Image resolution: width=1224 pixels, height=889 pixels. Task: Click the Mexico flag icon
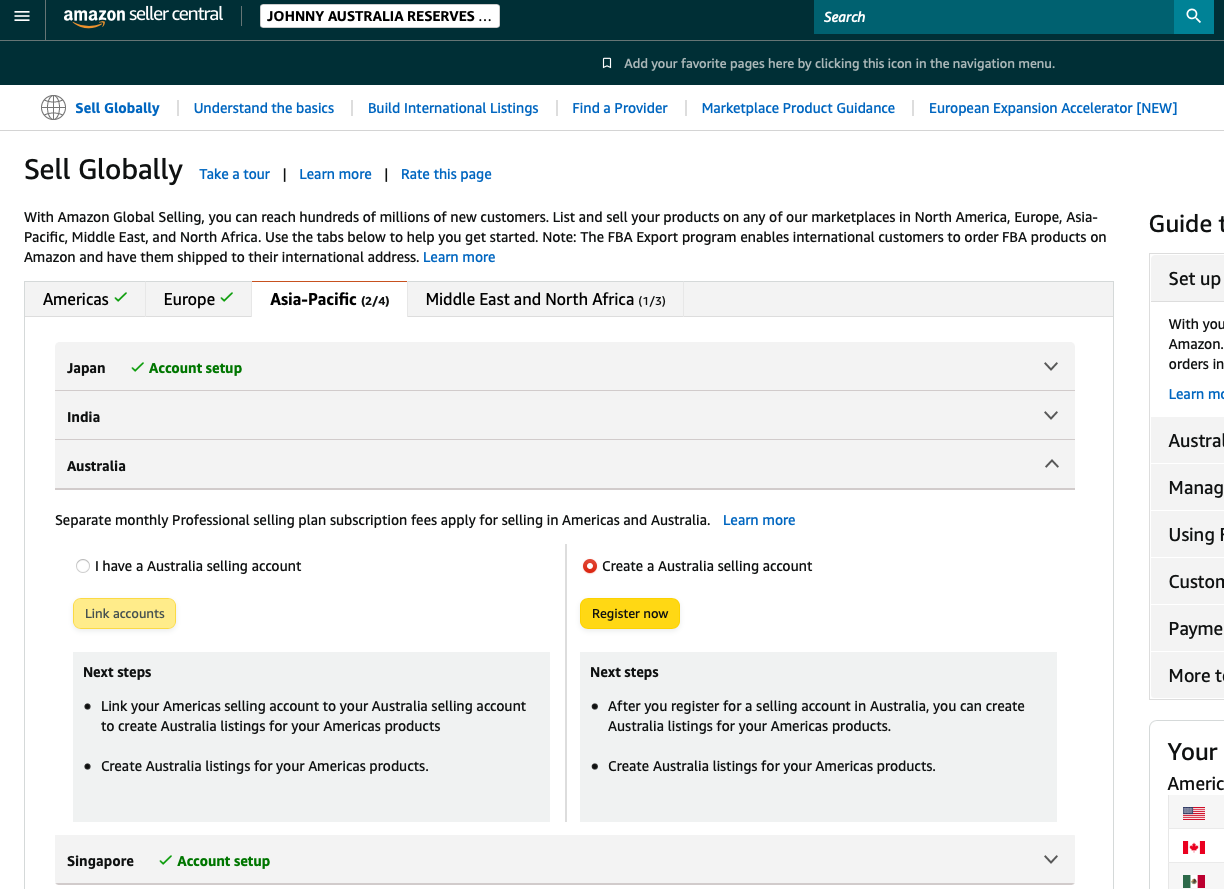[x=1193, y=881]
